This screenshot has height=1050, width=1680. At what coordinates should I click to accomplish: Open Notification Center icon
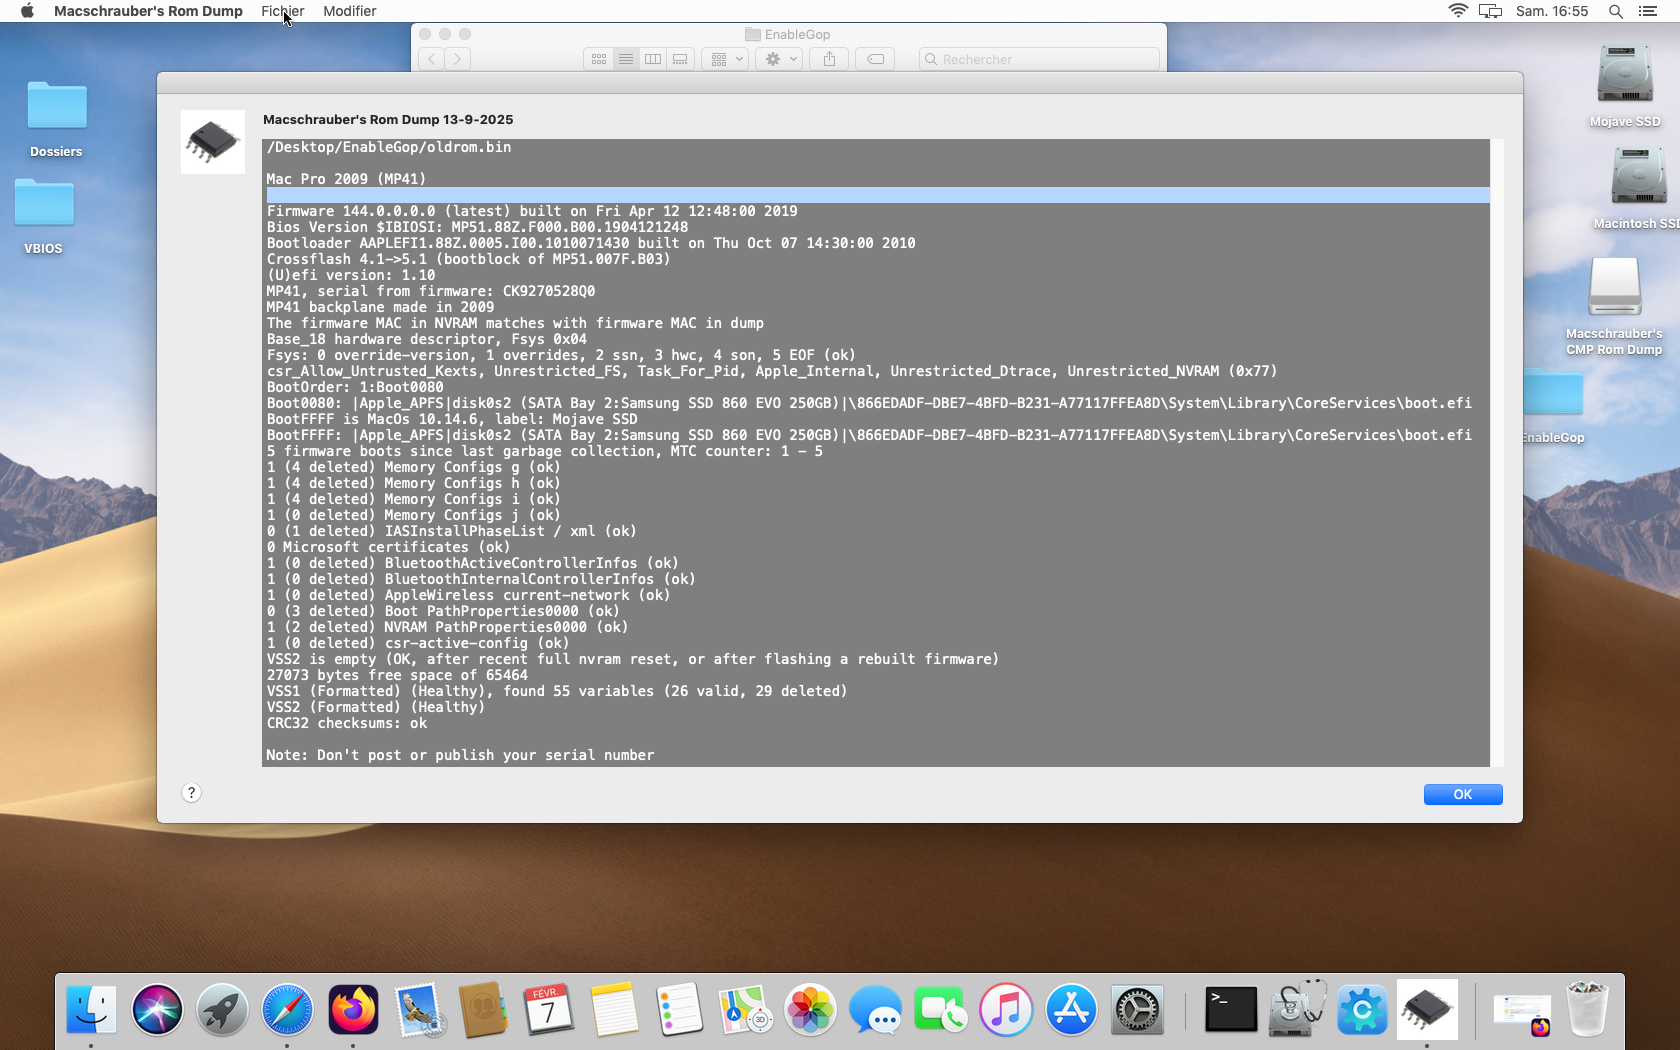(x=1648, y=11)
